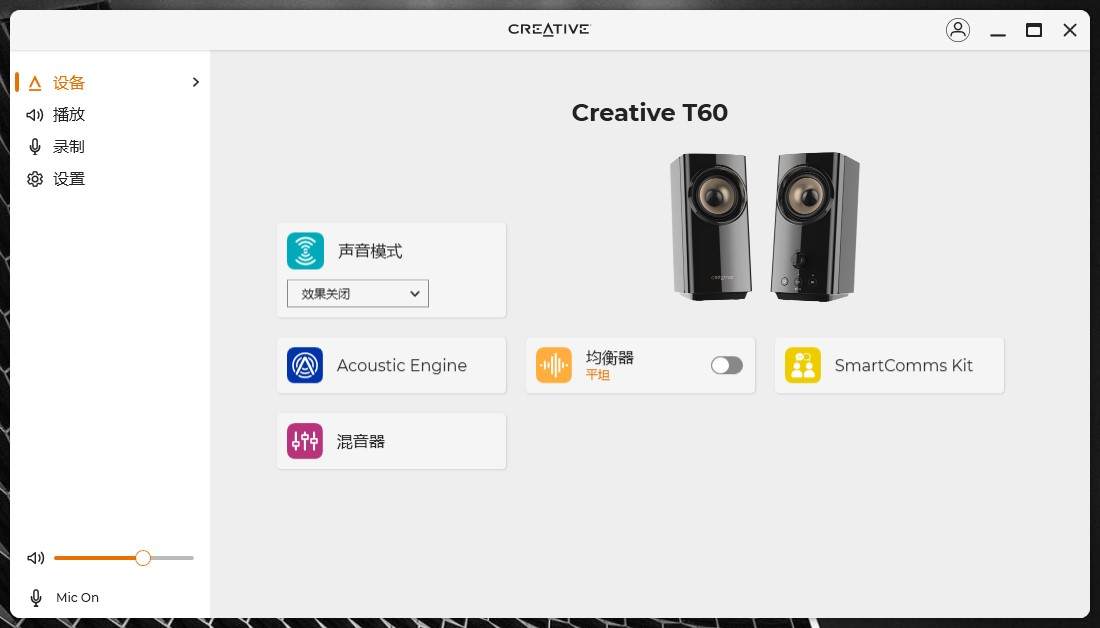Screen dimensions: 1100x628
Task: Expand the 设备 chevron arrow
Action: point(196,82)
